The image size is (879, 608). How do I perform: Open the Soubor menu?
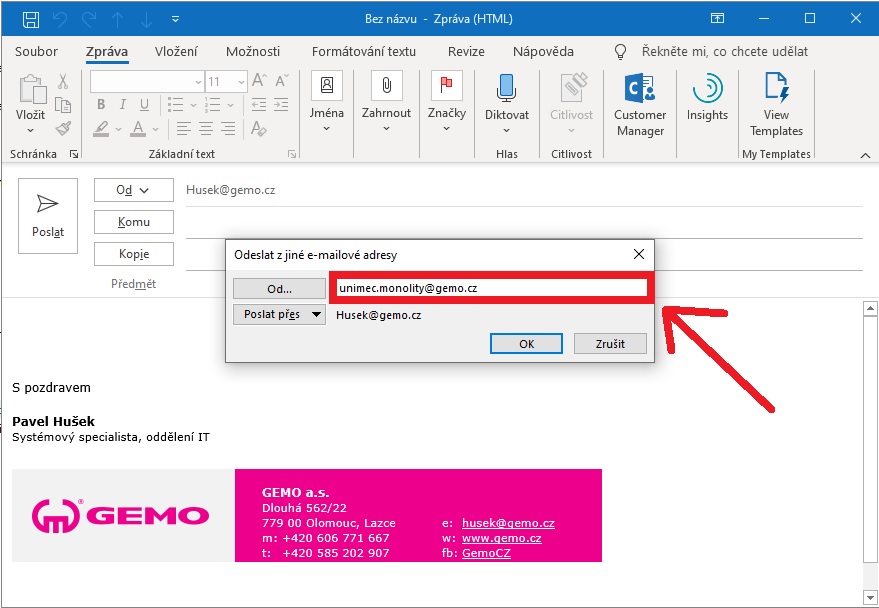(x=36, y=52)
